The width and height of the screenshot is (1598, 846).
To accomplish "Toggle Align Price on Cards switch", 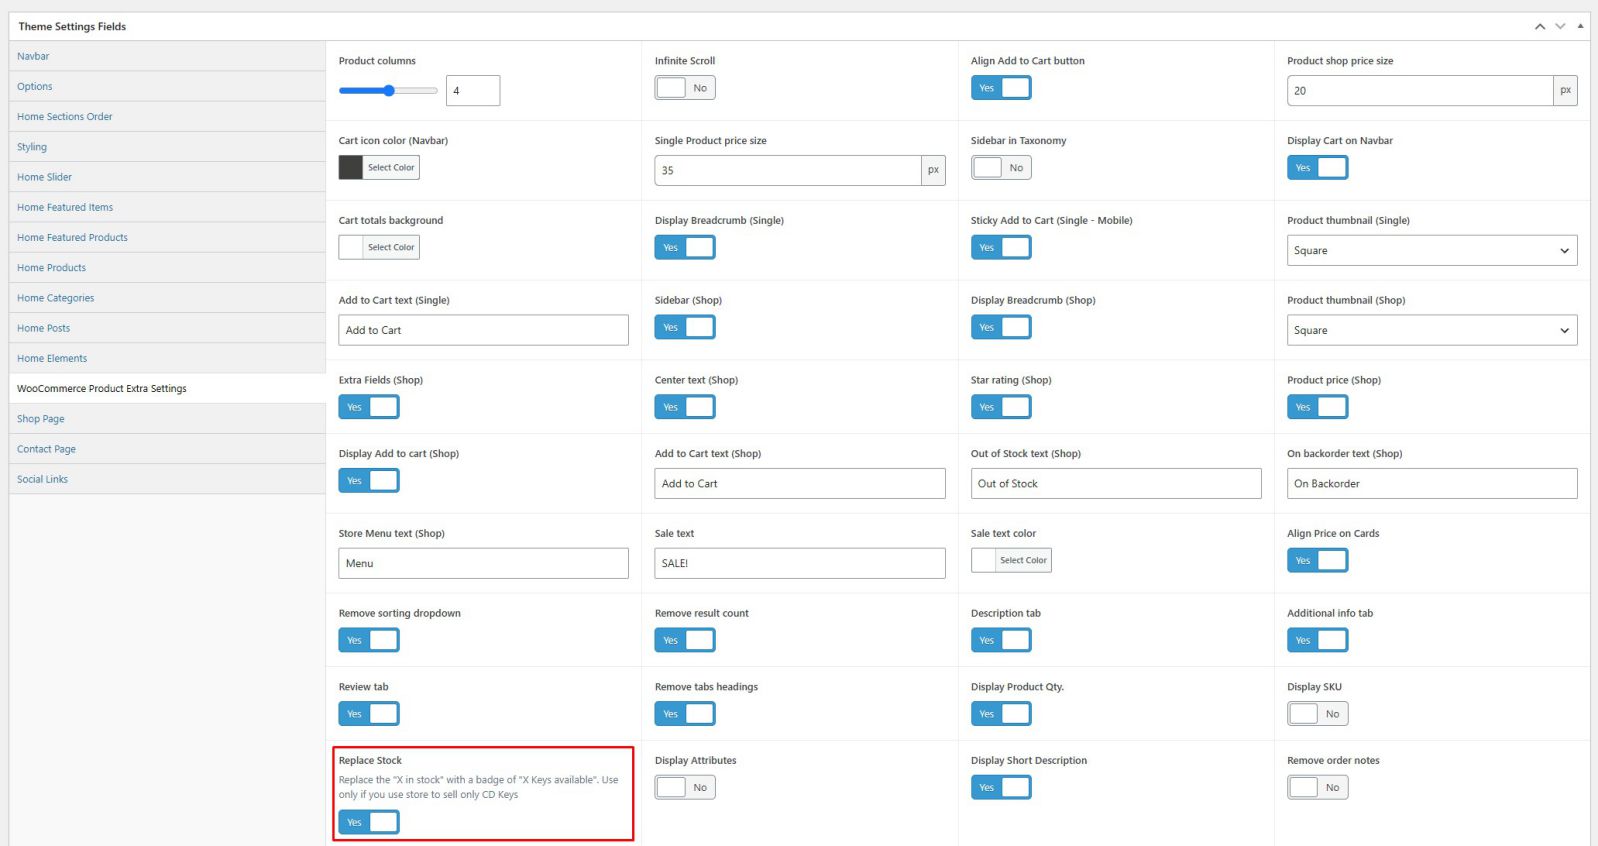I will [x=1318, y=560].
